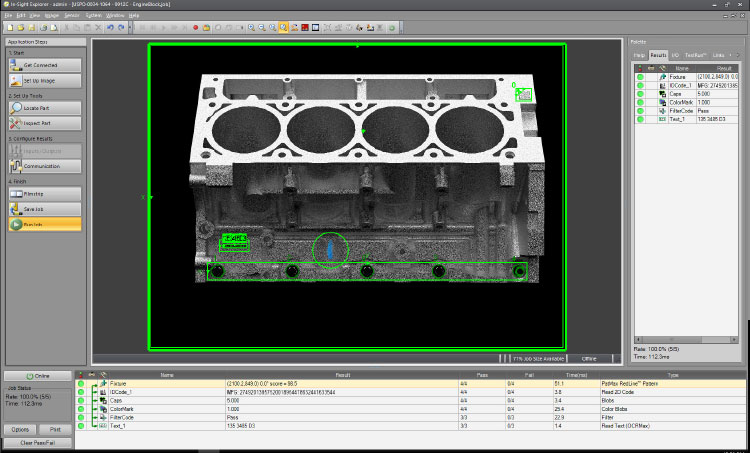Click the Save Job step
Viewport: 750px width, 453px height.
pyautogui.click(x=43, y=209)
